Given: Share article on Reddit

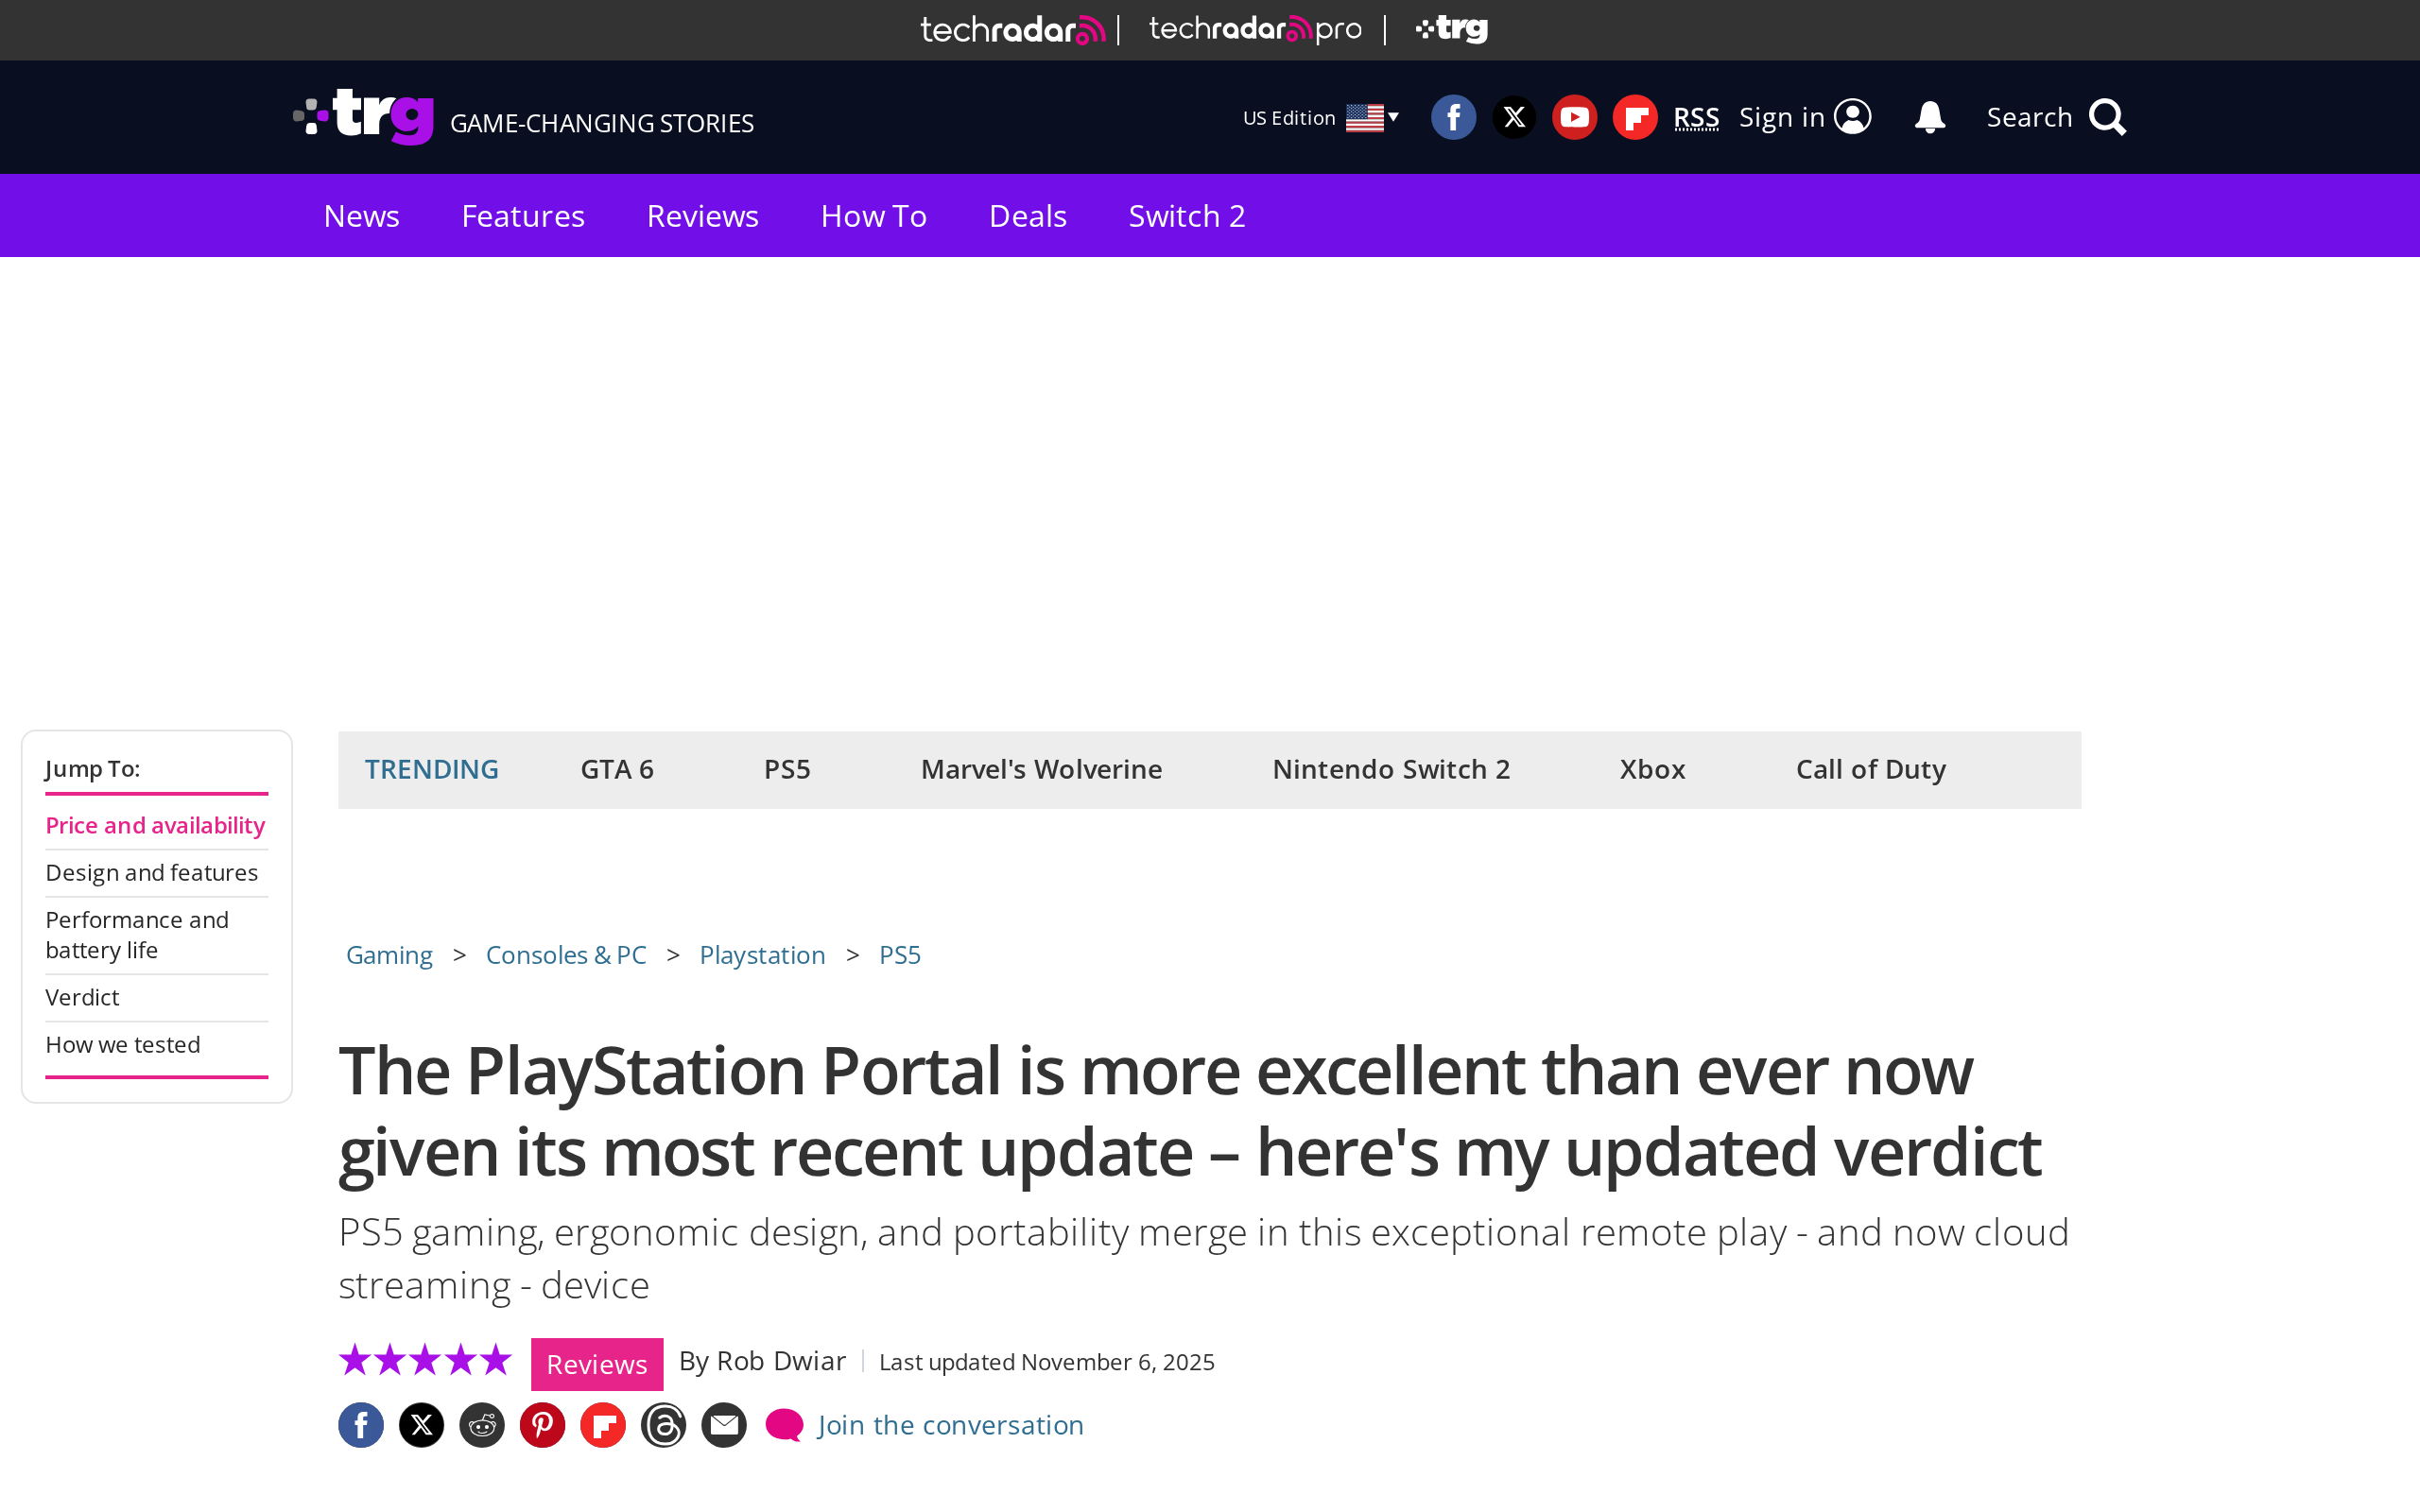Looking at the screenshot, I should (482, 1425).
